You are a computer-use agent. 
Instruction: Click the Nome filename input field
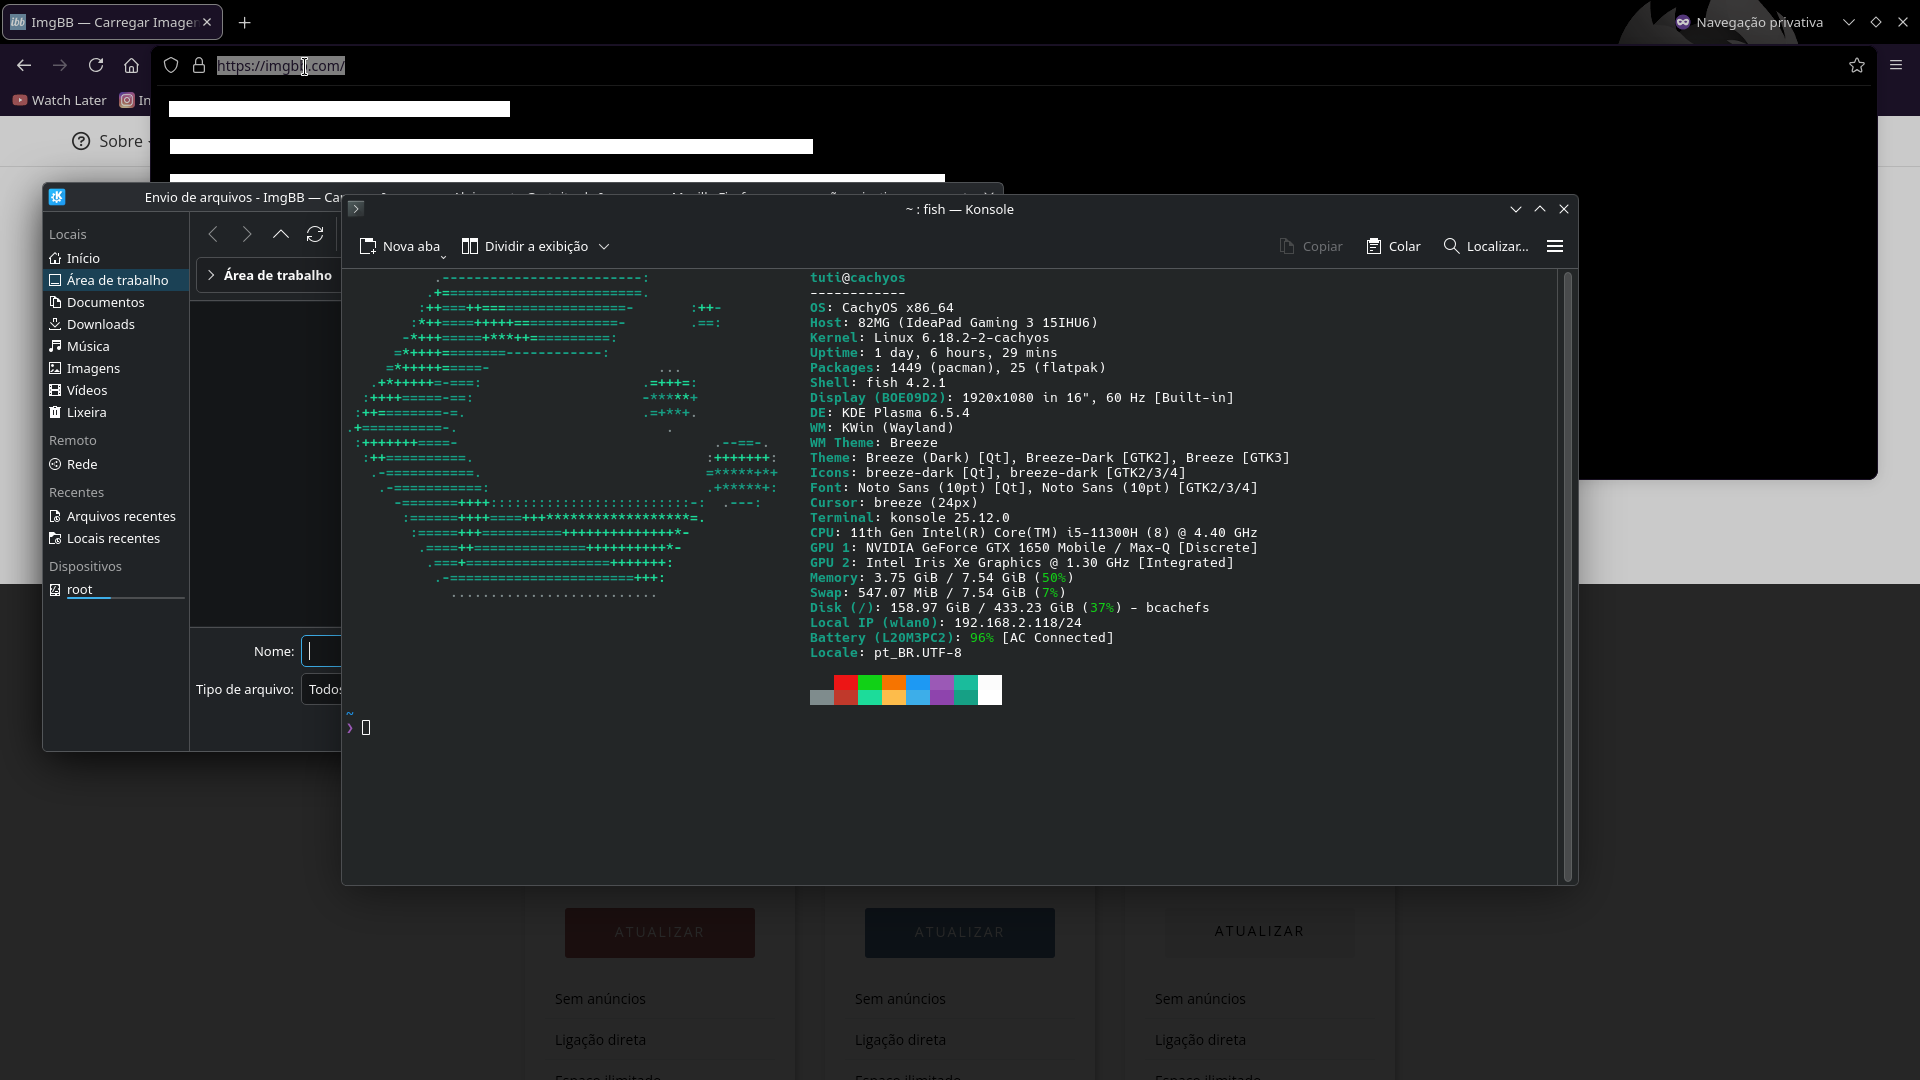(324, 651)
